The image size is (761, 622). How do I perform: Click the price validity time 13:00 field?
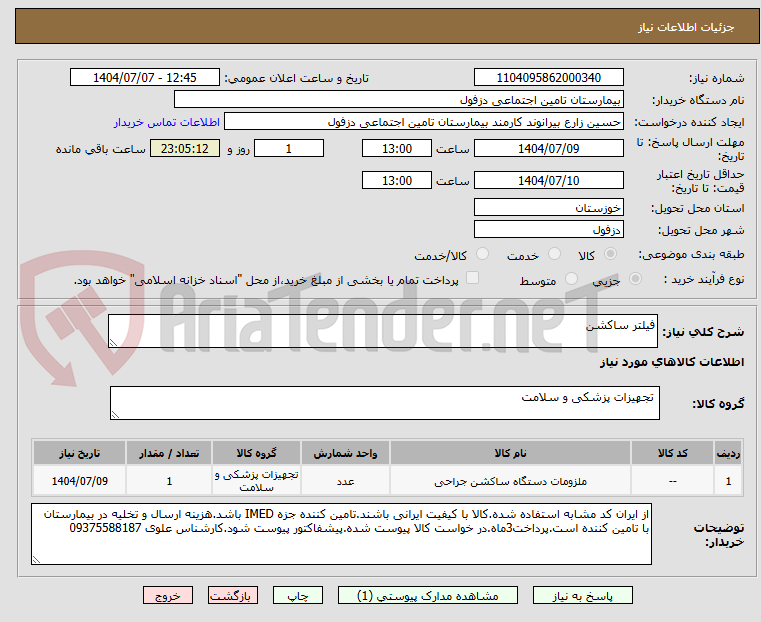(397, 180)
